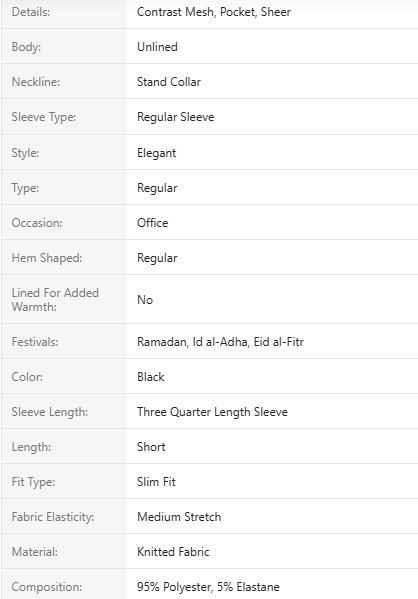
Task: Click the Regular Sleeve text
Action: click(176, 117)
